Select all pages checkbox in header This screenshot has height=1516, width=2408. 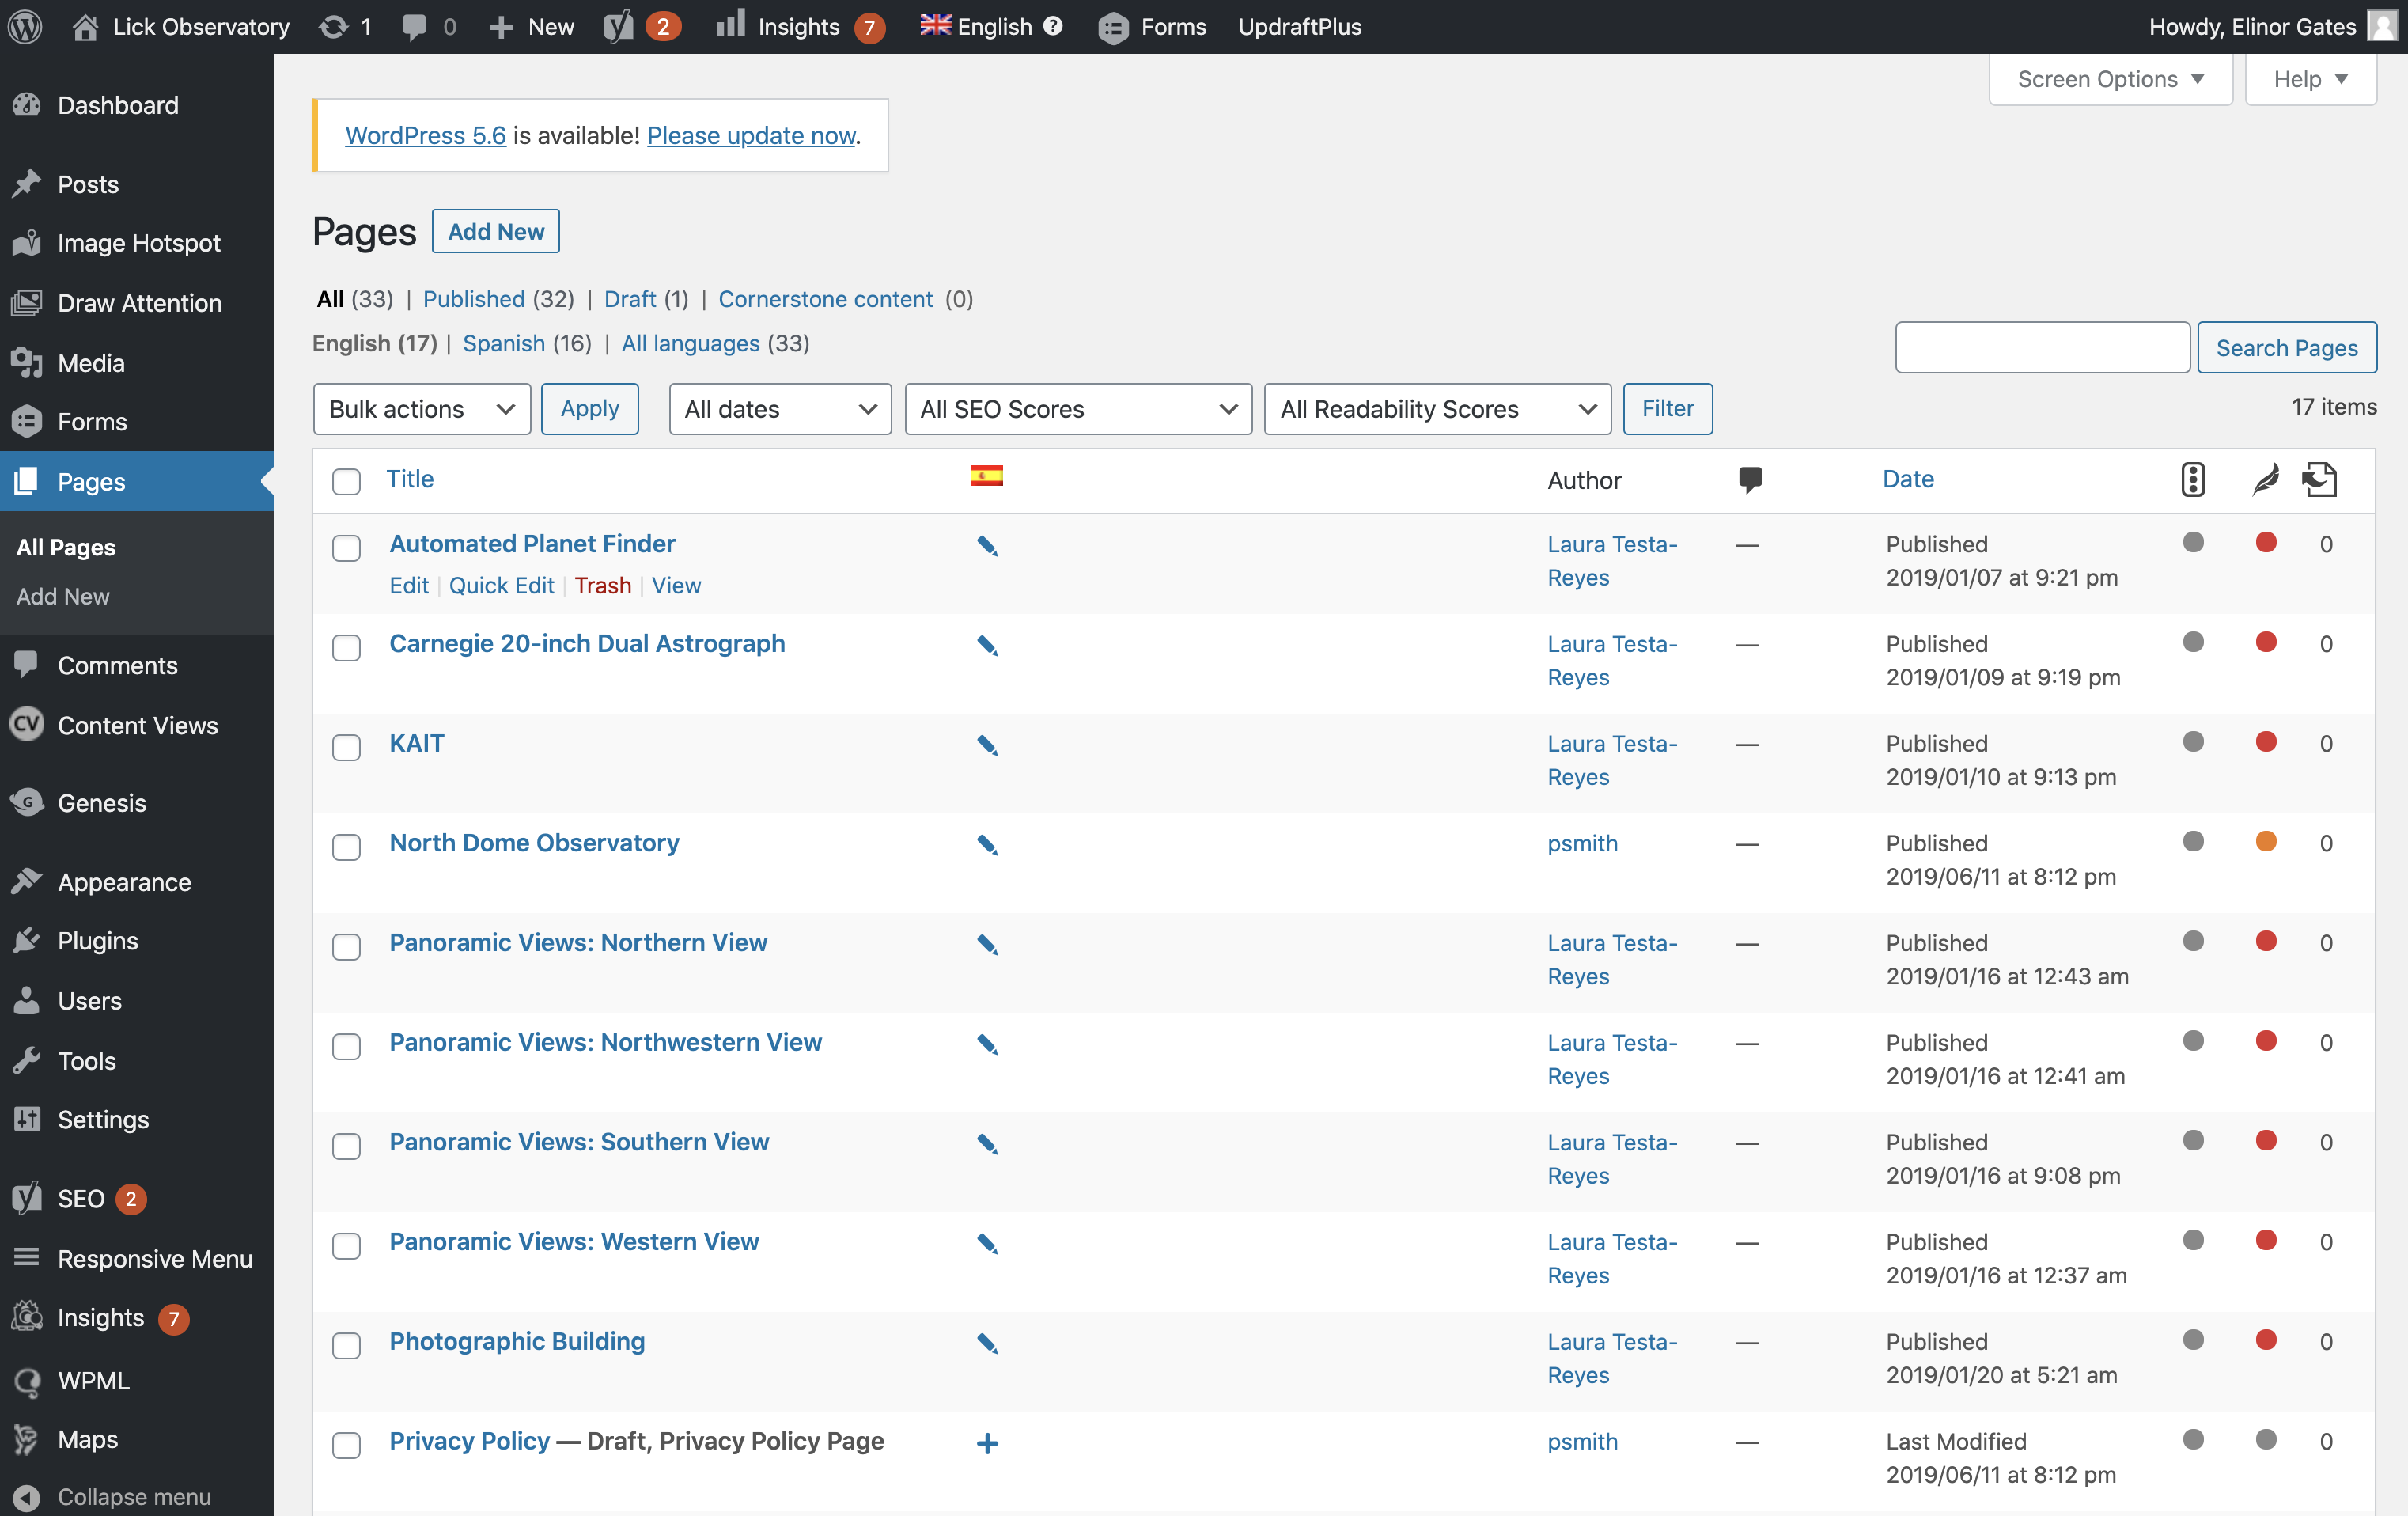(x=346, y=481)
